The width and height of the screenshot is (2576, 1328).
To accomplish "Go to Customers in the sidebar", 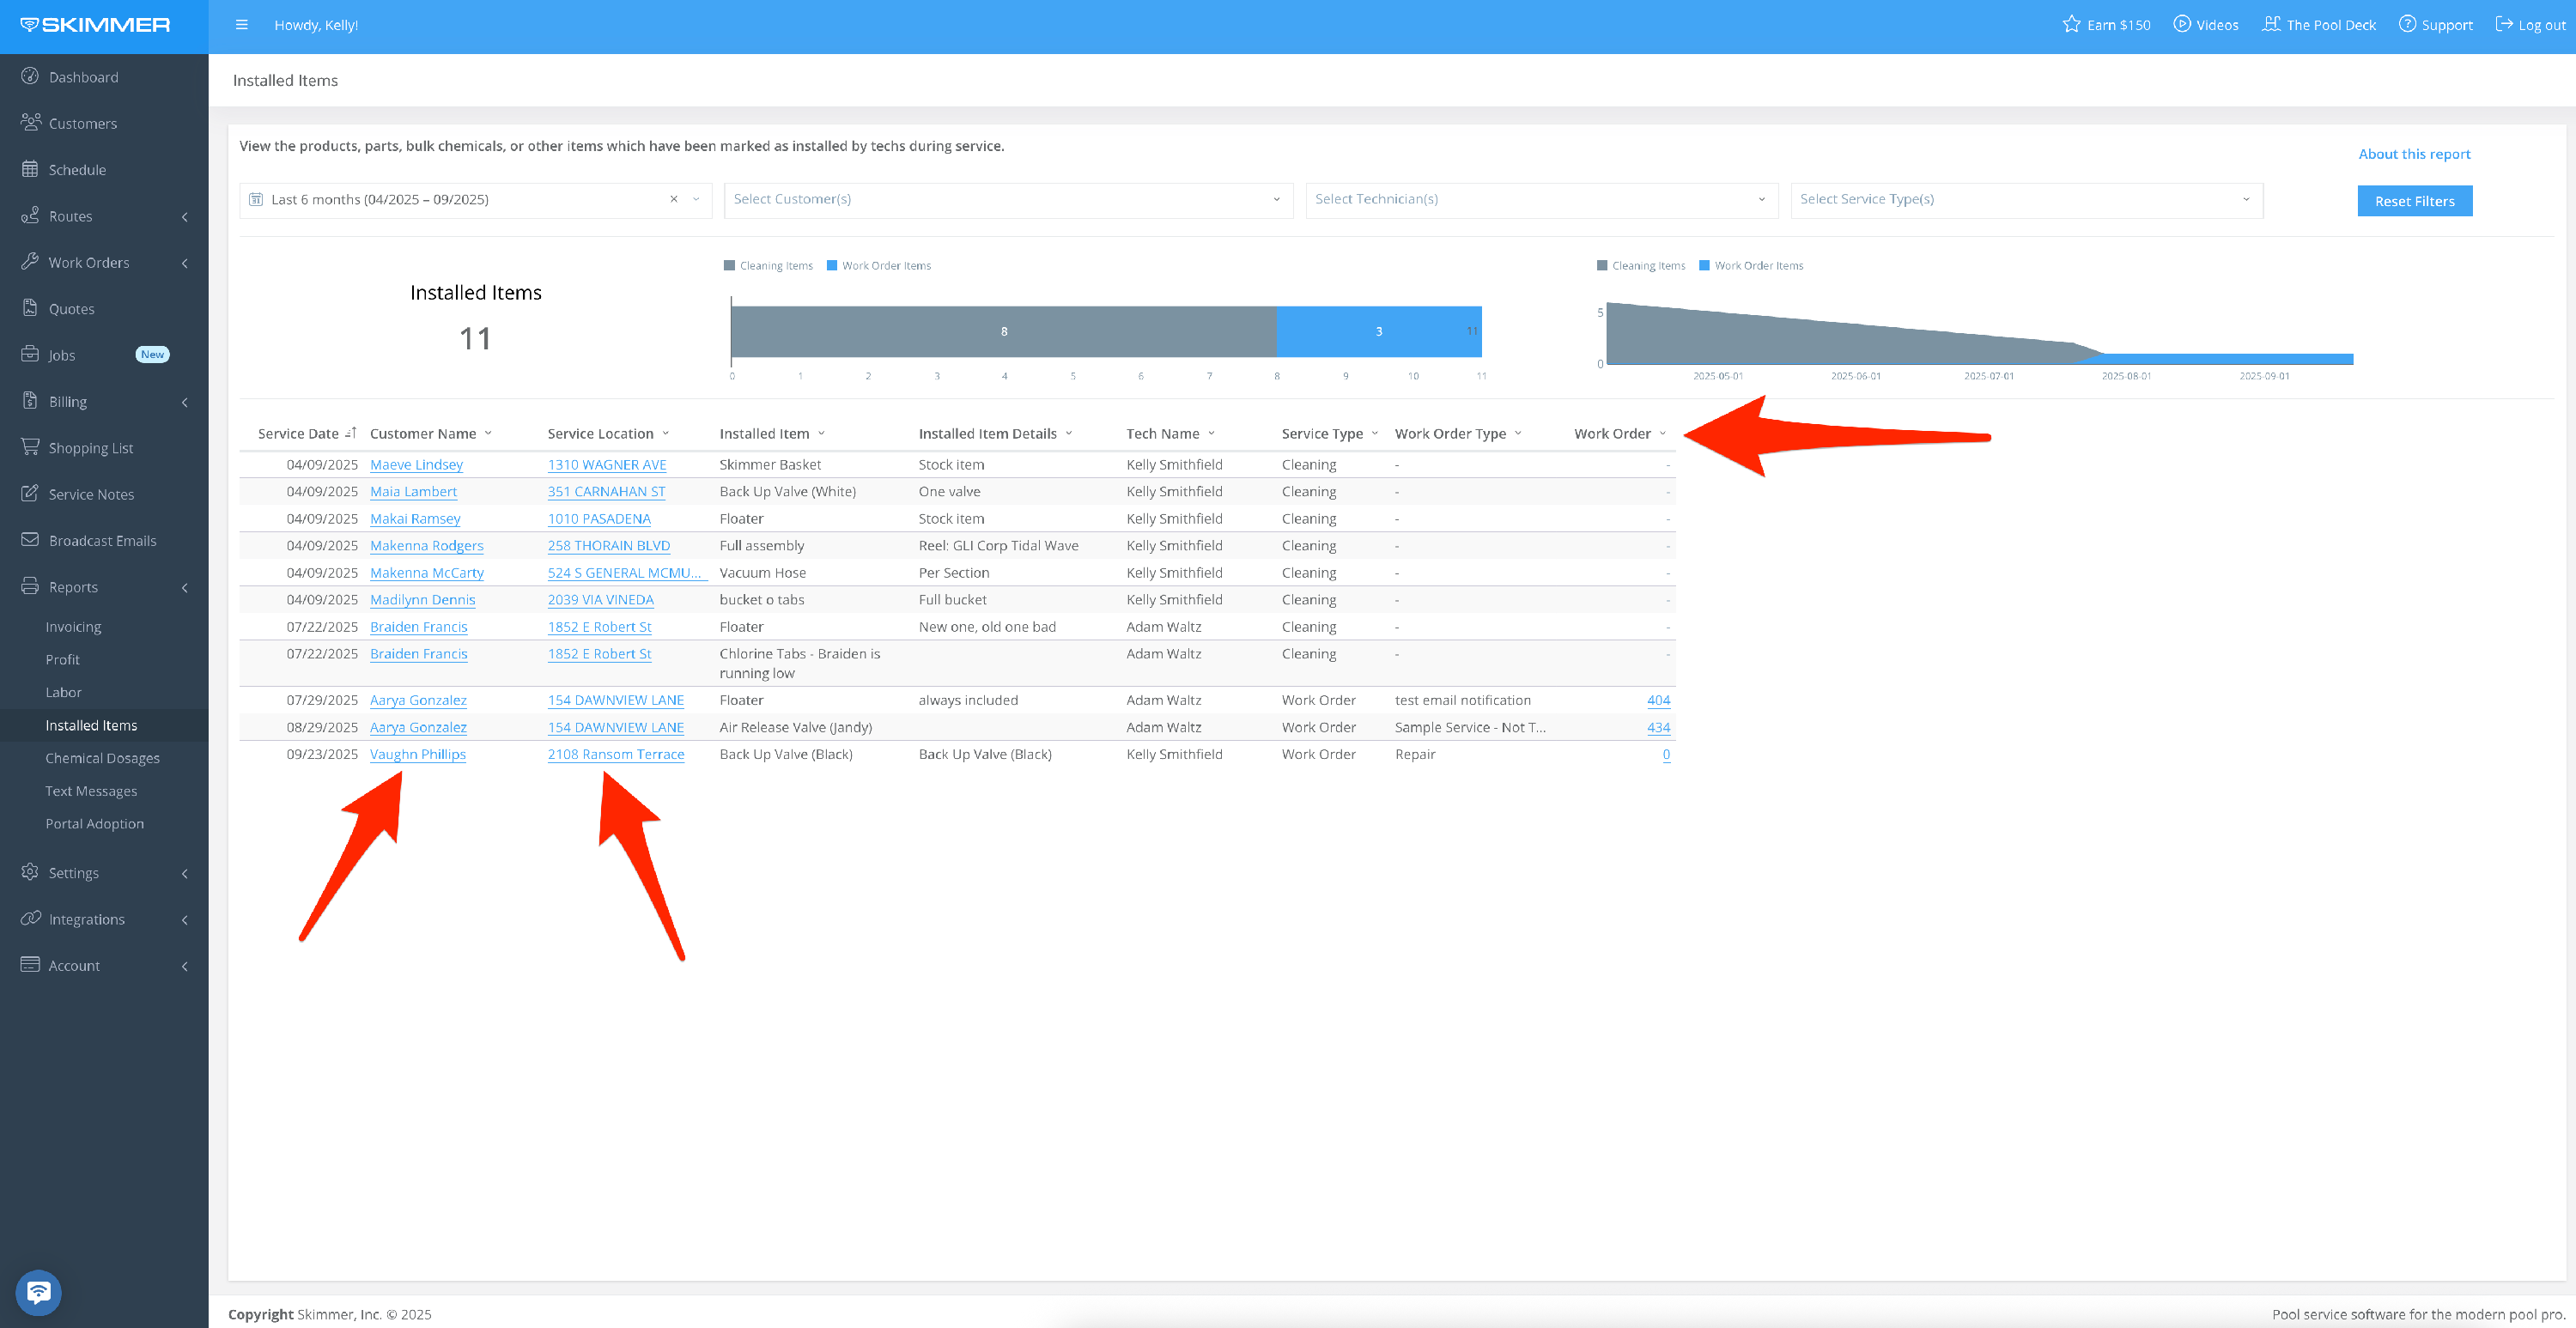I will (x=83, y=124).
